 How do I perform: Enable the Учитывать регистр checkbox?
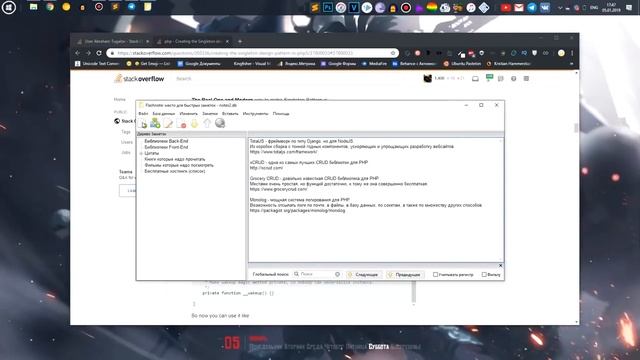[435, 275]
